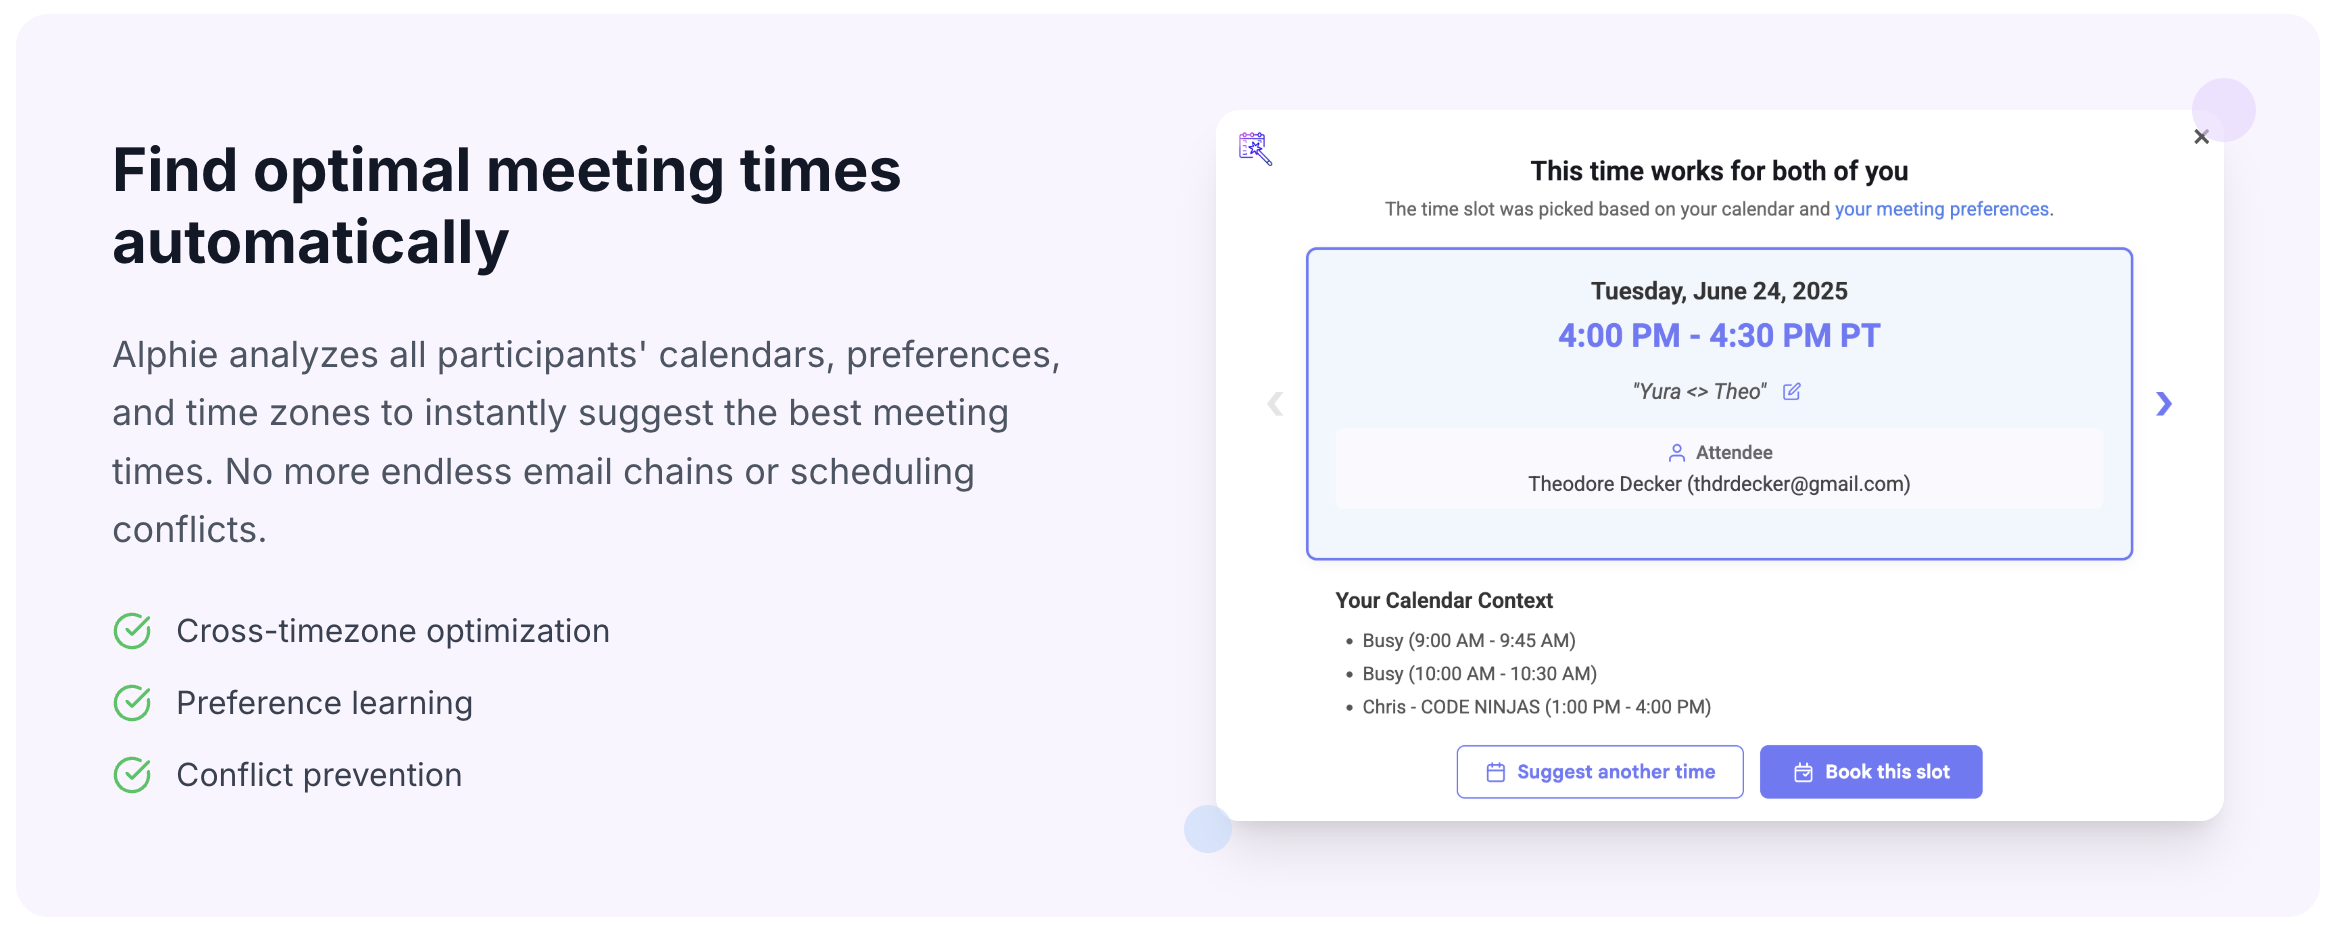Click the Preference learning checkmark icon
This screenshot has height=928, width=2336.
point(132,703)
